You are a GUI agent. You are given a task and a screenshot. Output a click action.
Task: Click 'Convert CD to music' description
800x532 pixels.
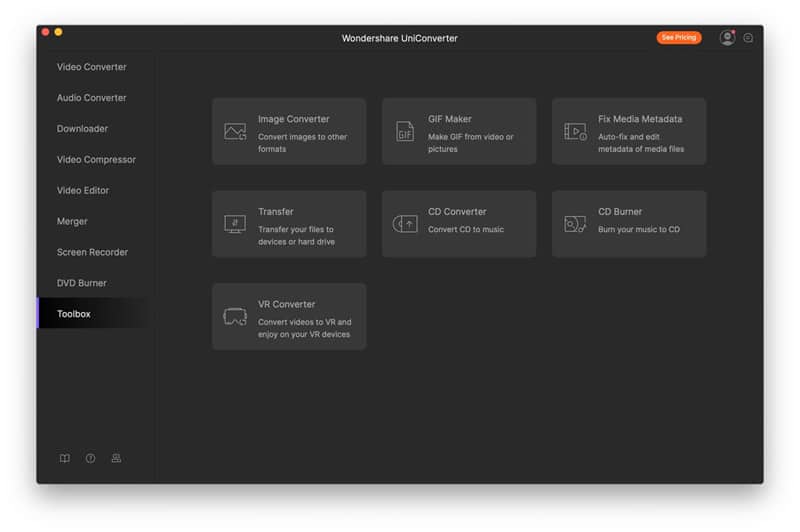(x=466, y=230)
